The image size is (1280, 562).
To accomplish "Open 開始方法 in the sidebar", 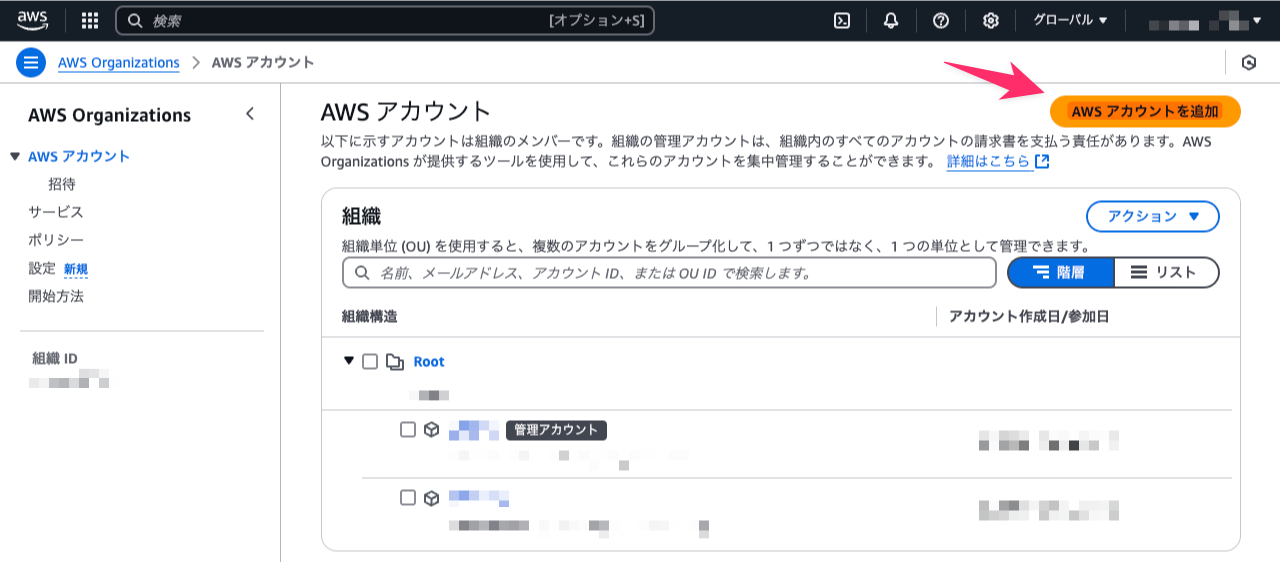I will [x=56, y=297].
